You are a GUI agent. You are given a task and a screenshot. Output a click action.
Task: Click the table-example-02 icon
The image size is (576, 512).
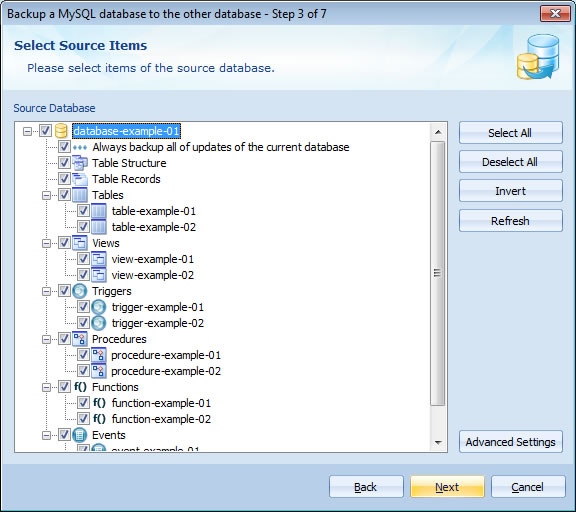(x=99, y=227)
